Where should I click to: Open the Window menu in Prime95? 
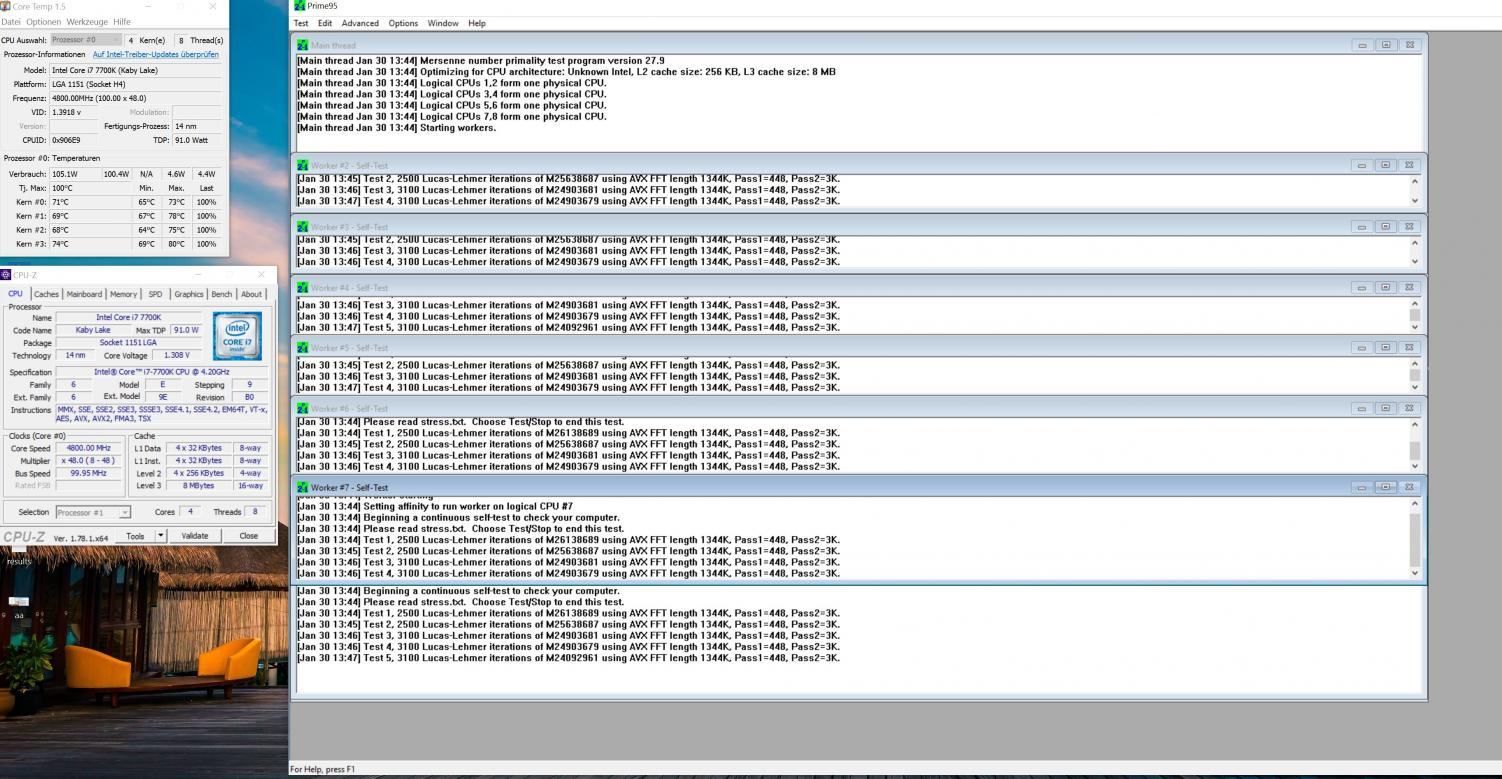point(443,23)
